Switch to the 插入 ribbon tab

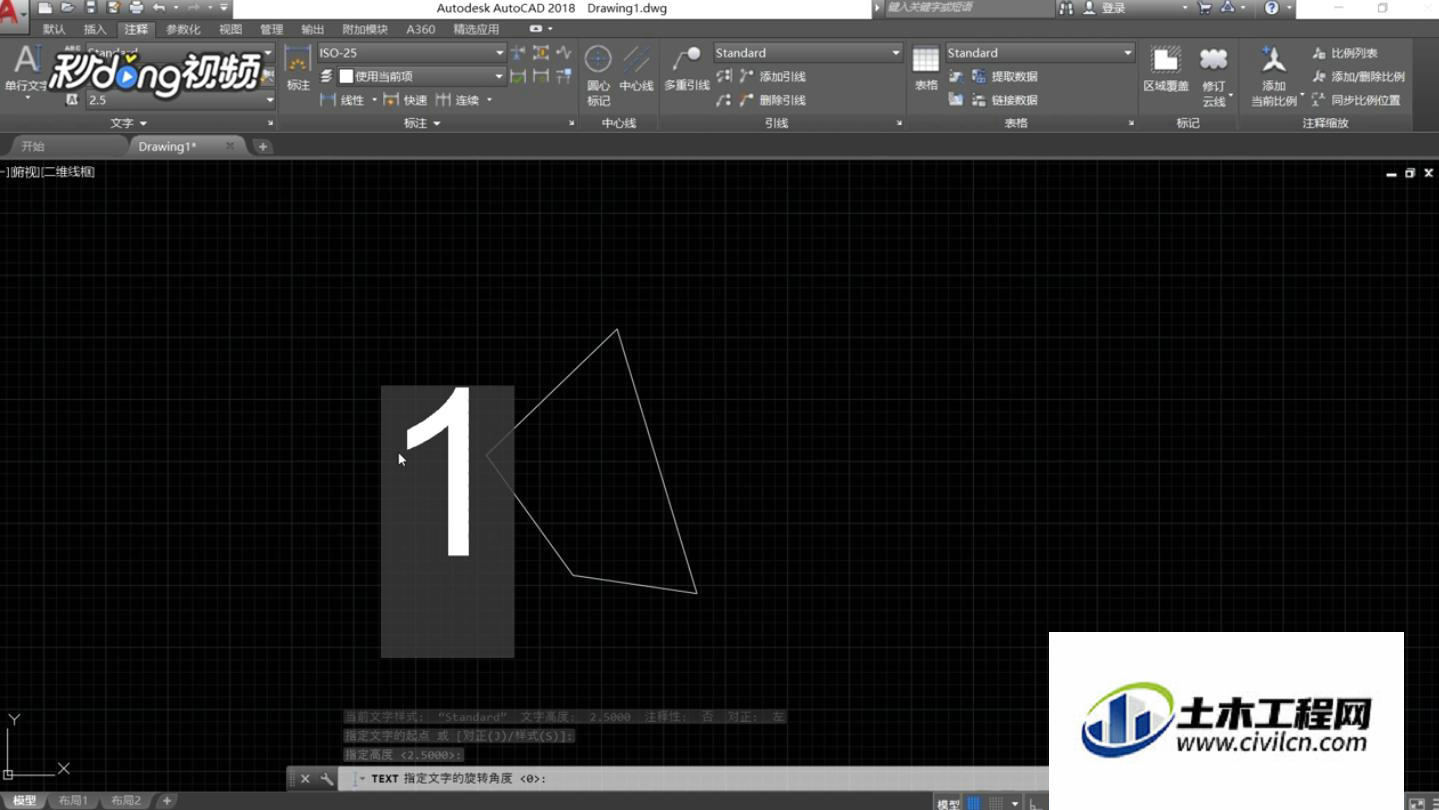coord(95,30)
